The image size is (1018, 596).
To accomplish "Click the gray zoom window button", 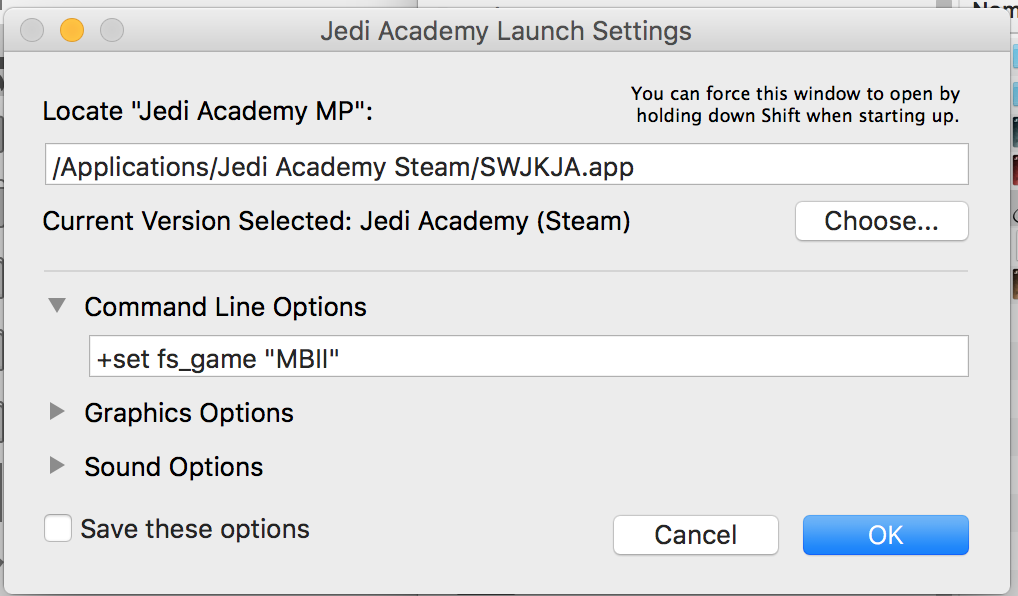I will coord(112,31).
